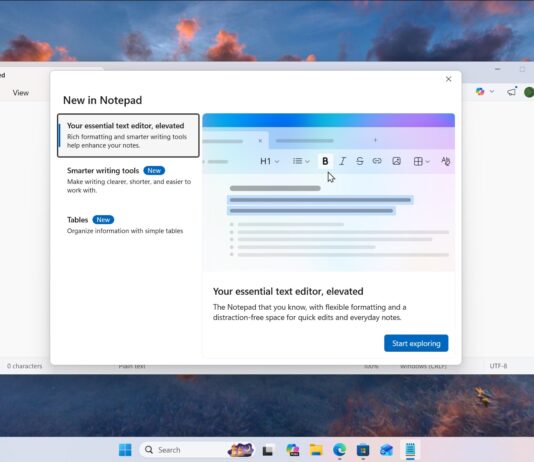Open the Outlook app from taskbar

(x=387, y=450)
